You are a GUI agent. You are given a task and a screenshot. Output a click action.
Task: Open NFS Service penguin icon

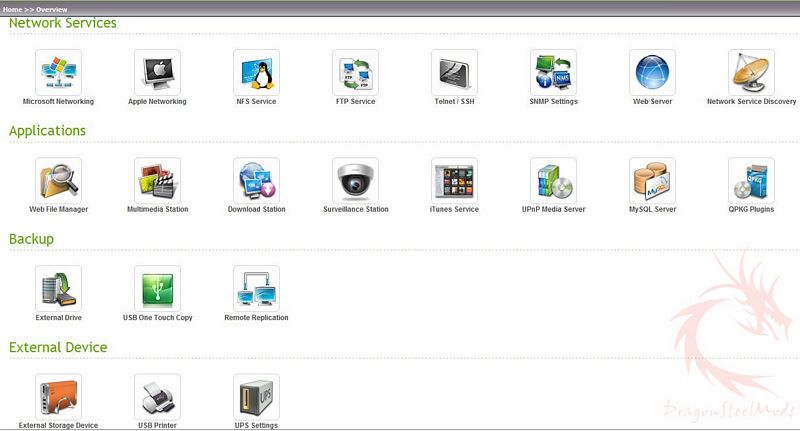click(256, 72)
